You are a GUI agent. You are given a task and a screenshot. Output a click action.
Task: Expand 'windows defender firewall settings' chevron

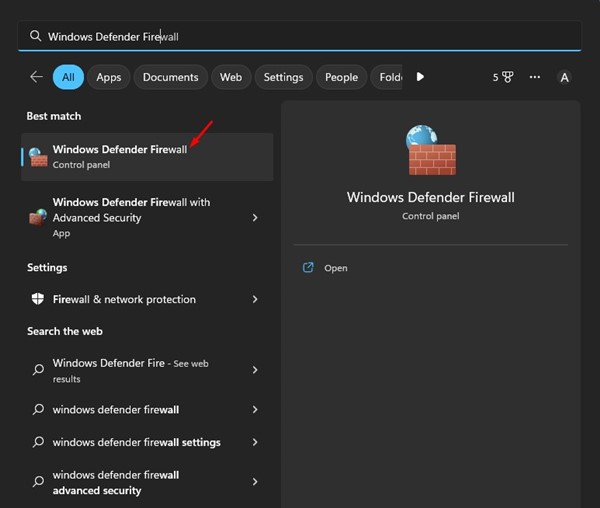[255, 442]
